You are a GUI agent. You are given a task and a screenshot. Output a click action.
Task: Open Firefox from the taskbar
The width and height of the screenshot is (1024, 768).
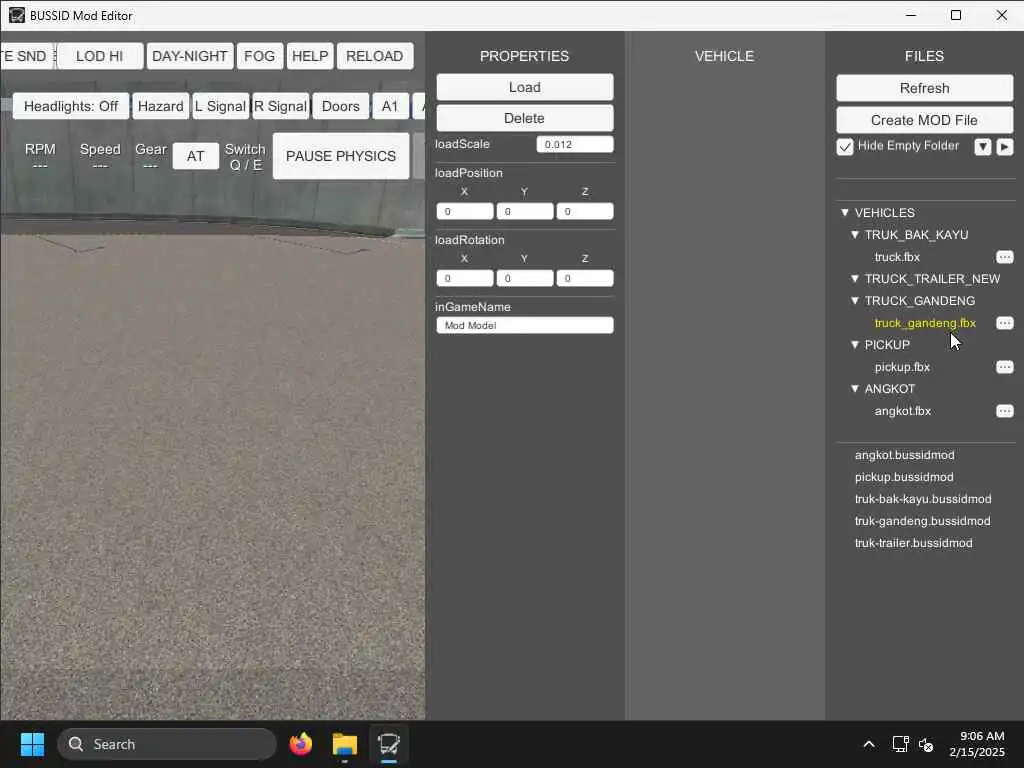(301, 744)
